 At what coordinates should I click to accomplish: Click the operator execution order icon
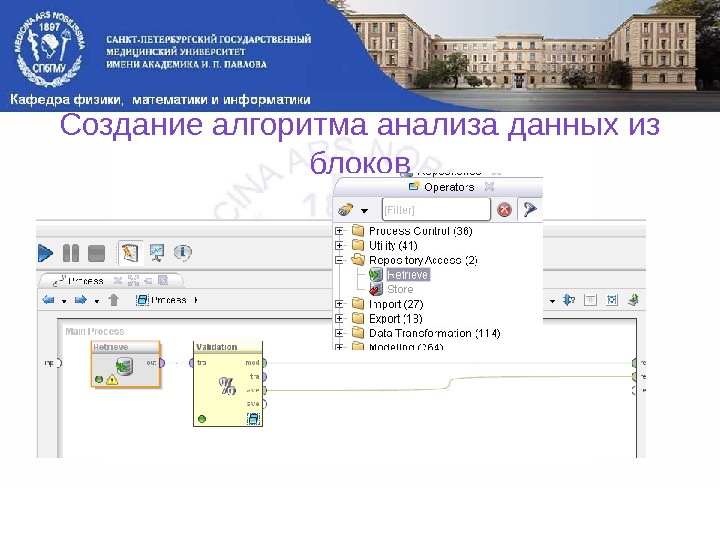(569, 300)
